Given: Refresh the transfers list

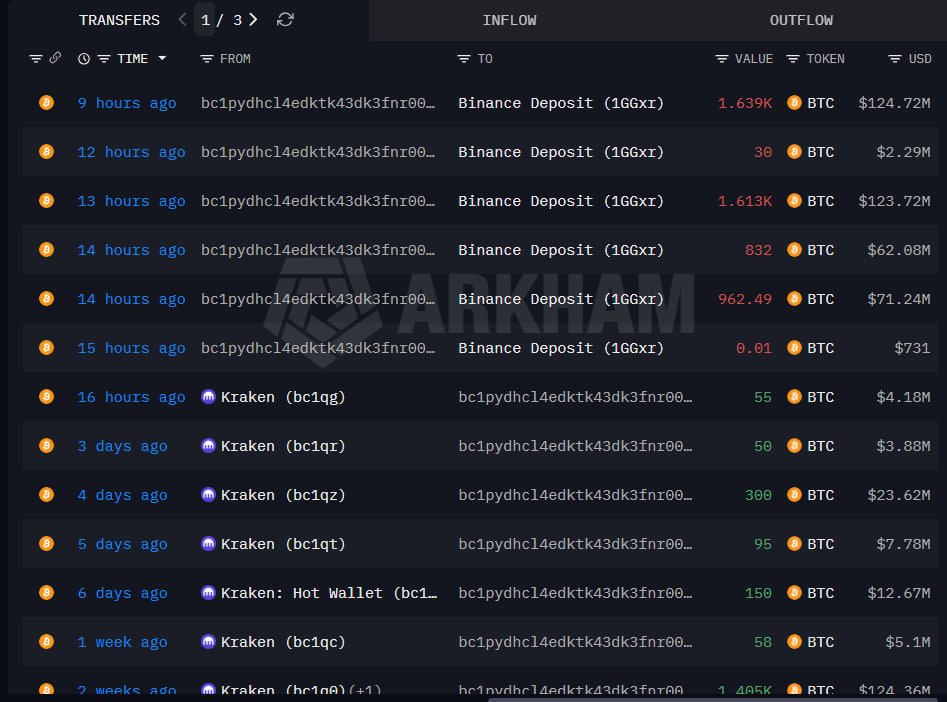Looking at the screenshot, I should tap(285, 20).
